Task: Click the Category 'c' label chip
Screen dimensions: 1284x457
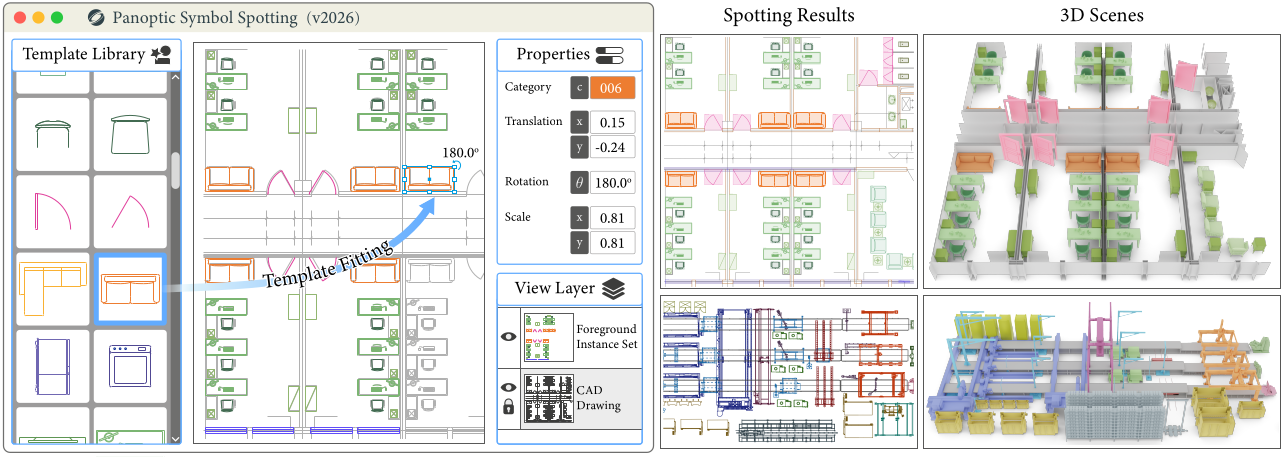Action: [579, 88]
